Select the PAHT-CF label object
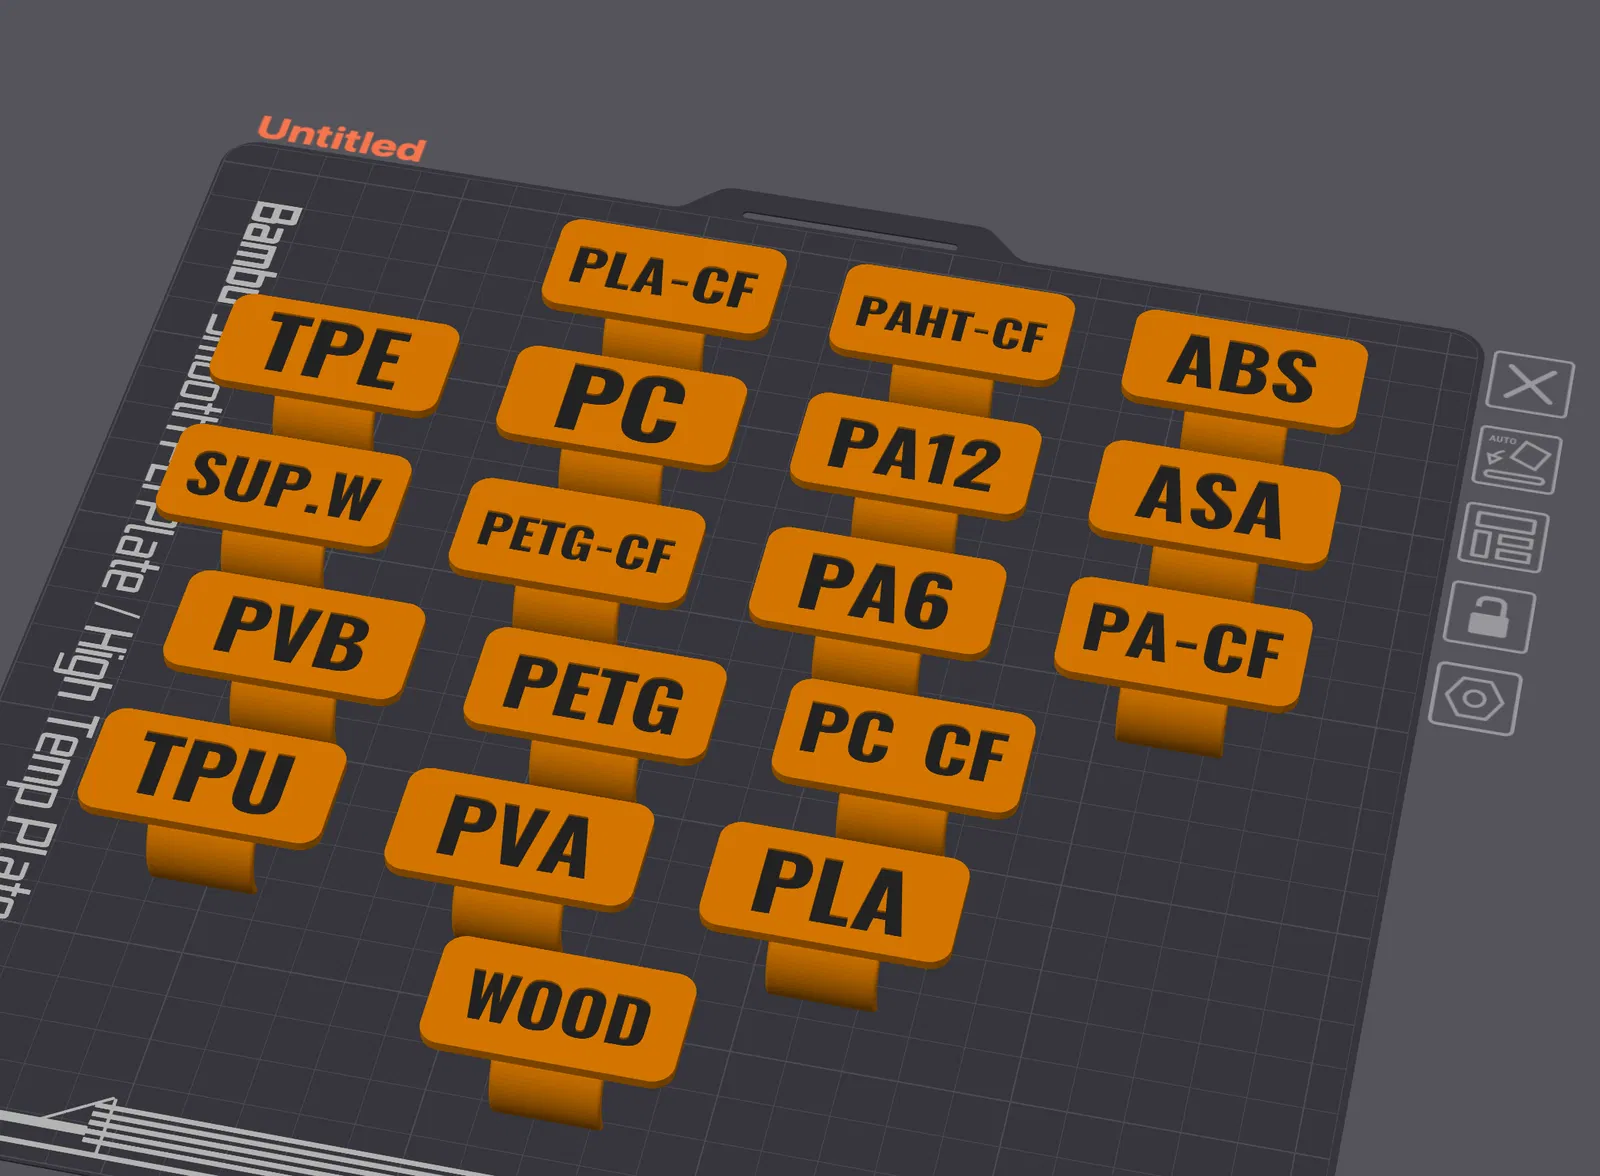The height and width of the screenshot is (1176, 1600). (951, 323)
